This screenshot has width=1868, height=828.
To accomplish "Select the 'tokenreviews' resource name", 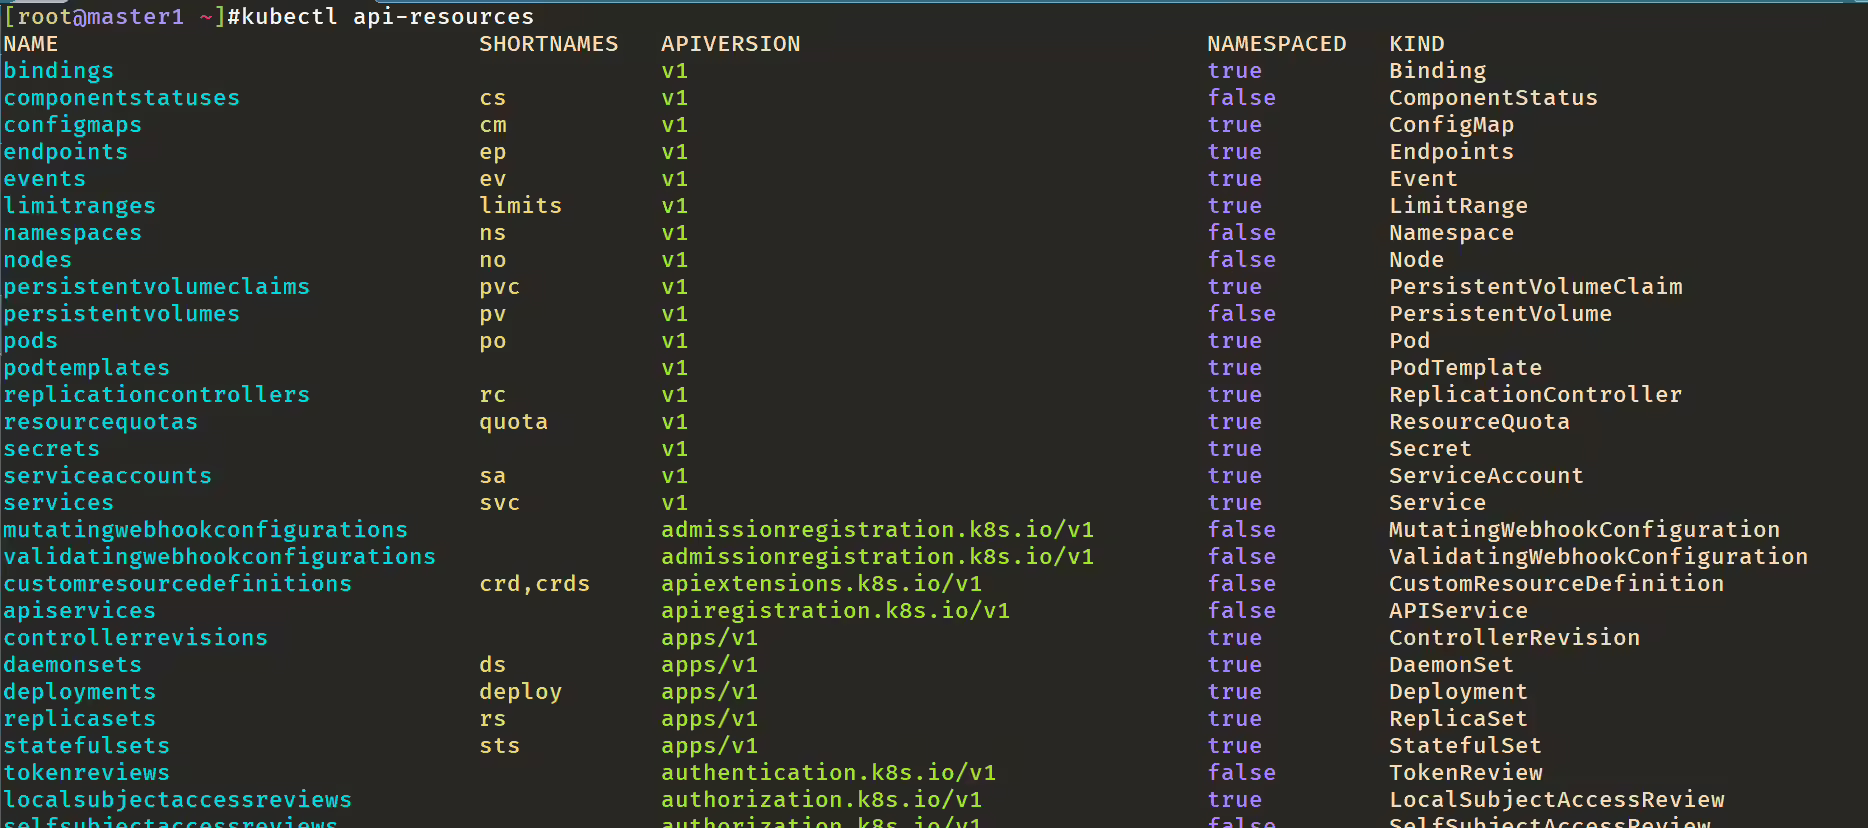I will pyautogui.click(x=87, y=773).
